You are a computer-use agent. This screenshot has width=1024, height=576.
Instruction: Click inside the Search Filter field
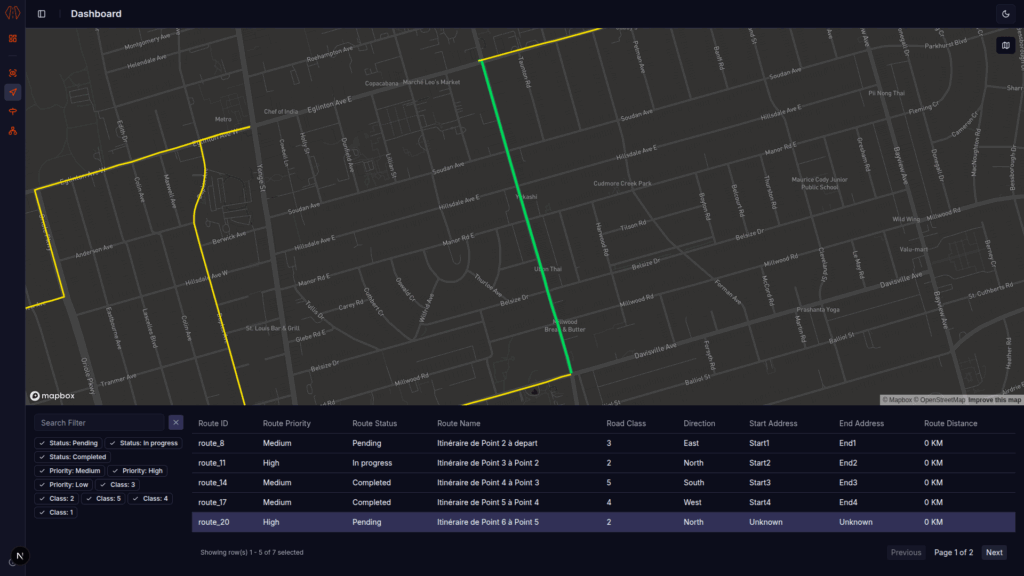click(98, 421)
